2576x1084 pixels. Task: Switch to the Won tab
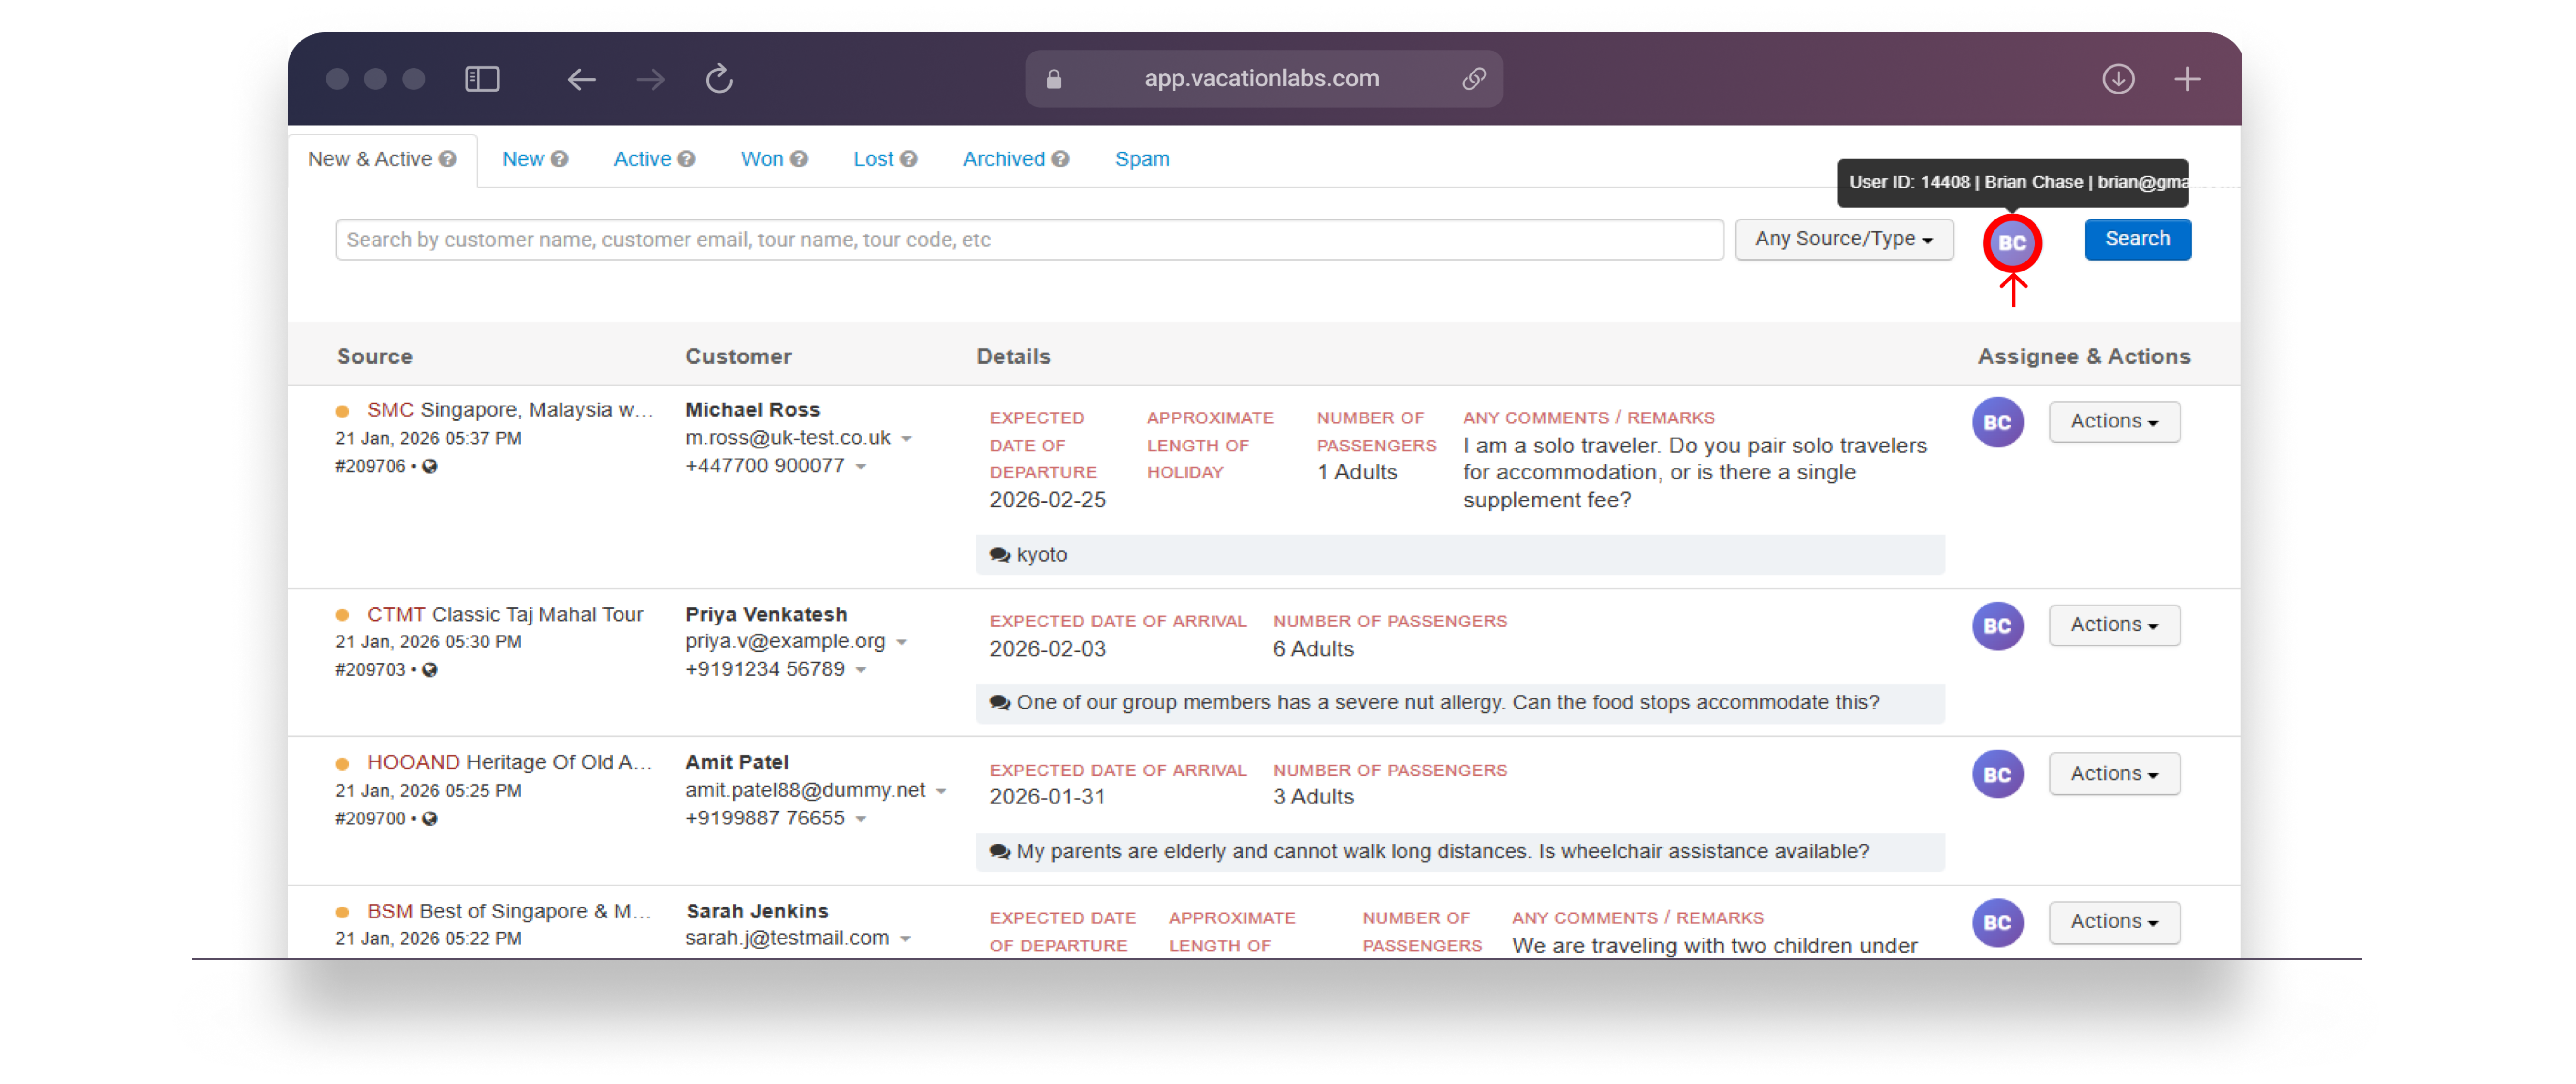(x=761, y=159)
